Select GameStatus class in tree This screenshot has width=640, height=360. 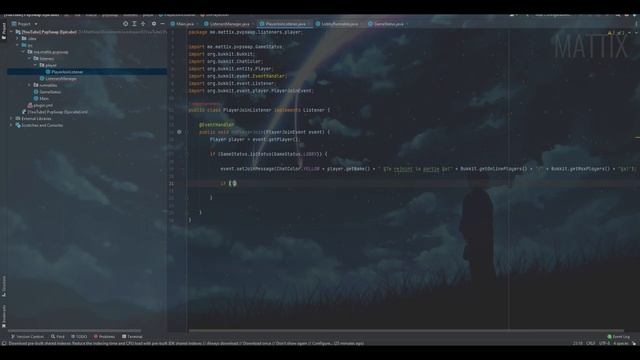[x=47, y=92]
